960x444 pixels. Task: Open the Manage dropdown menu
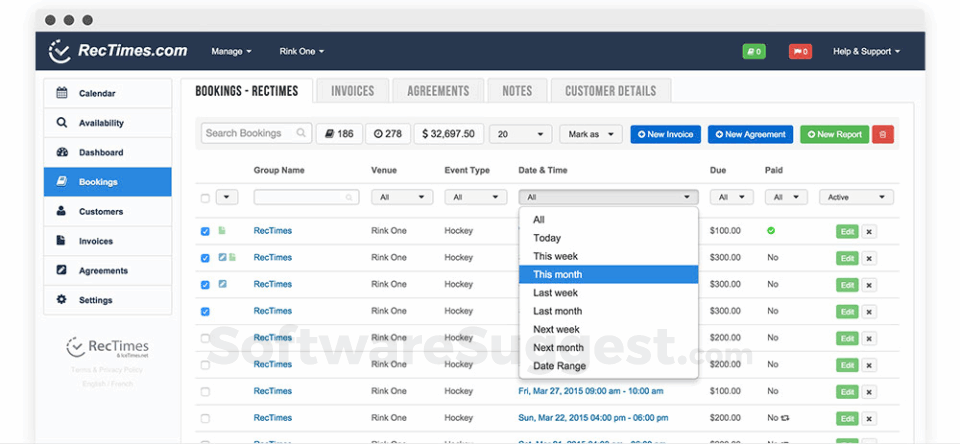231,51
